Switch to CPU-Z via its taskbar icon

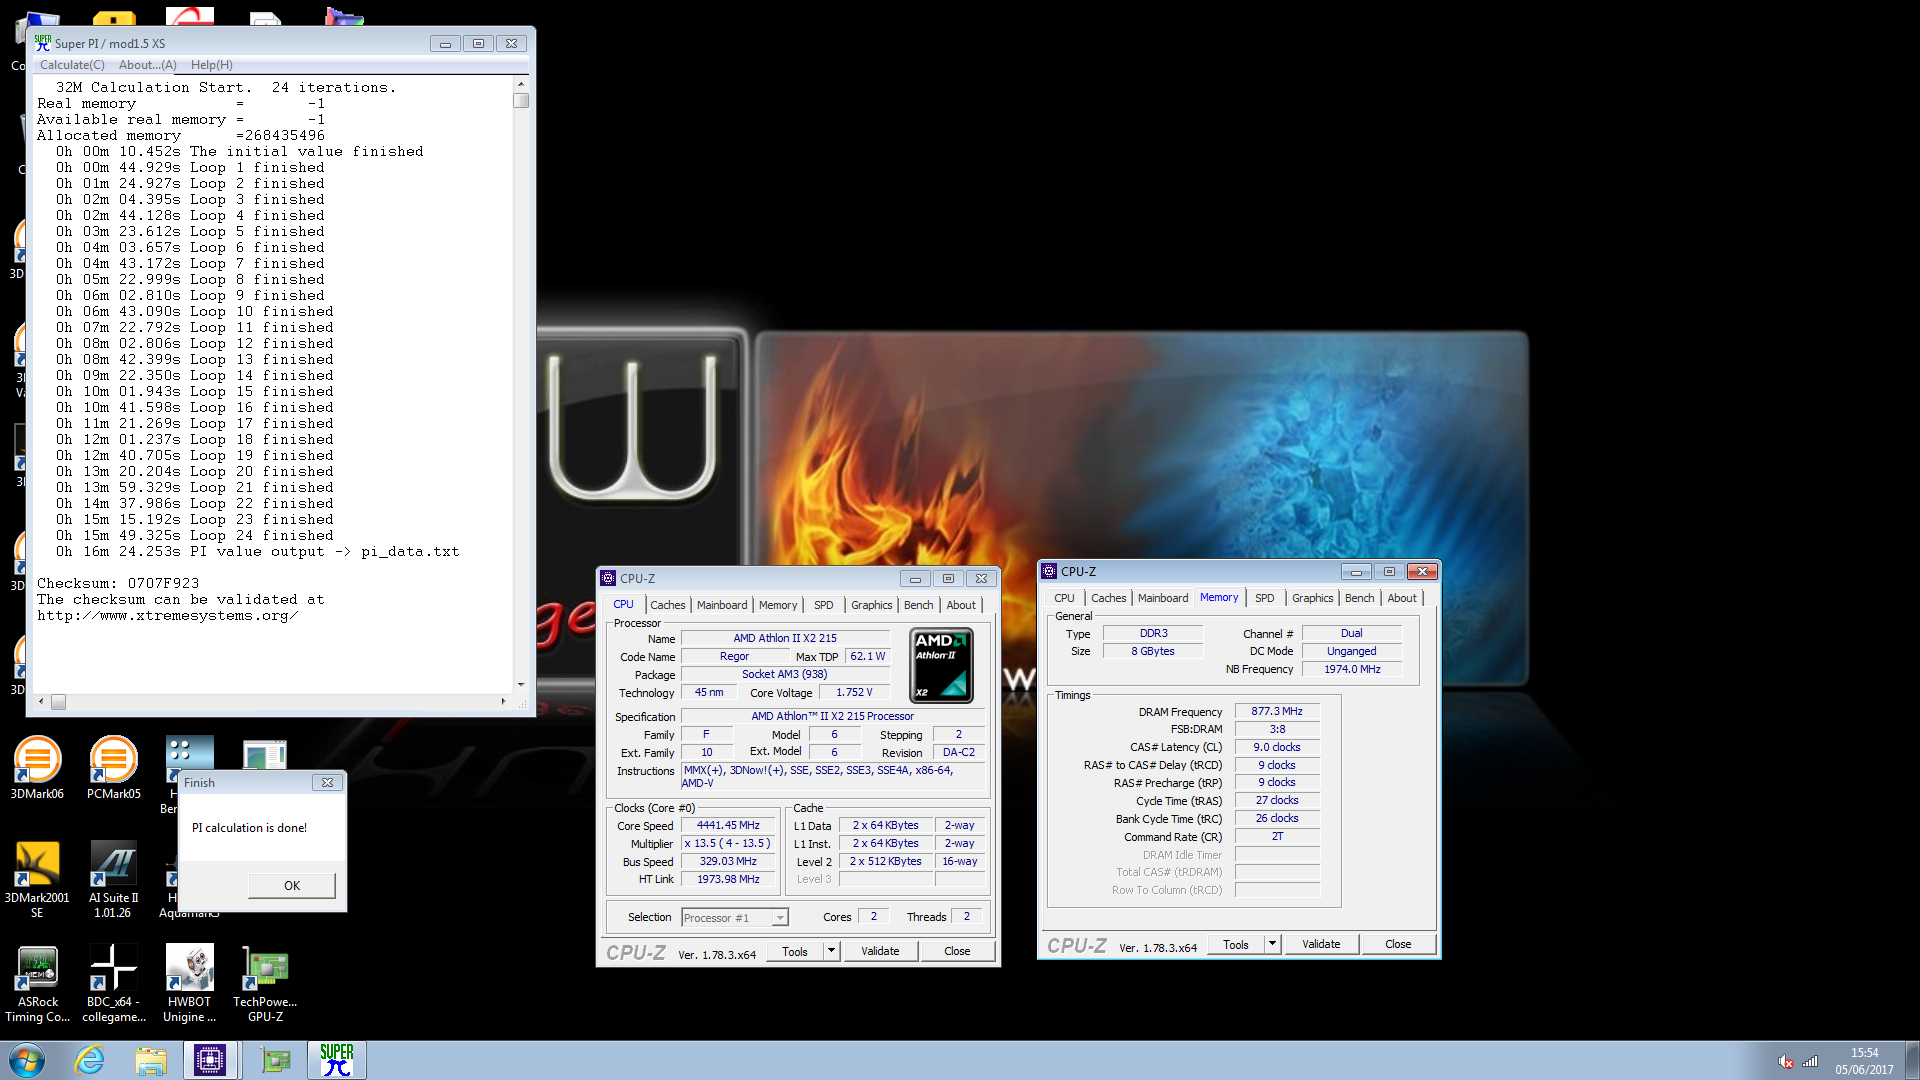click(x=210, y=1060)
